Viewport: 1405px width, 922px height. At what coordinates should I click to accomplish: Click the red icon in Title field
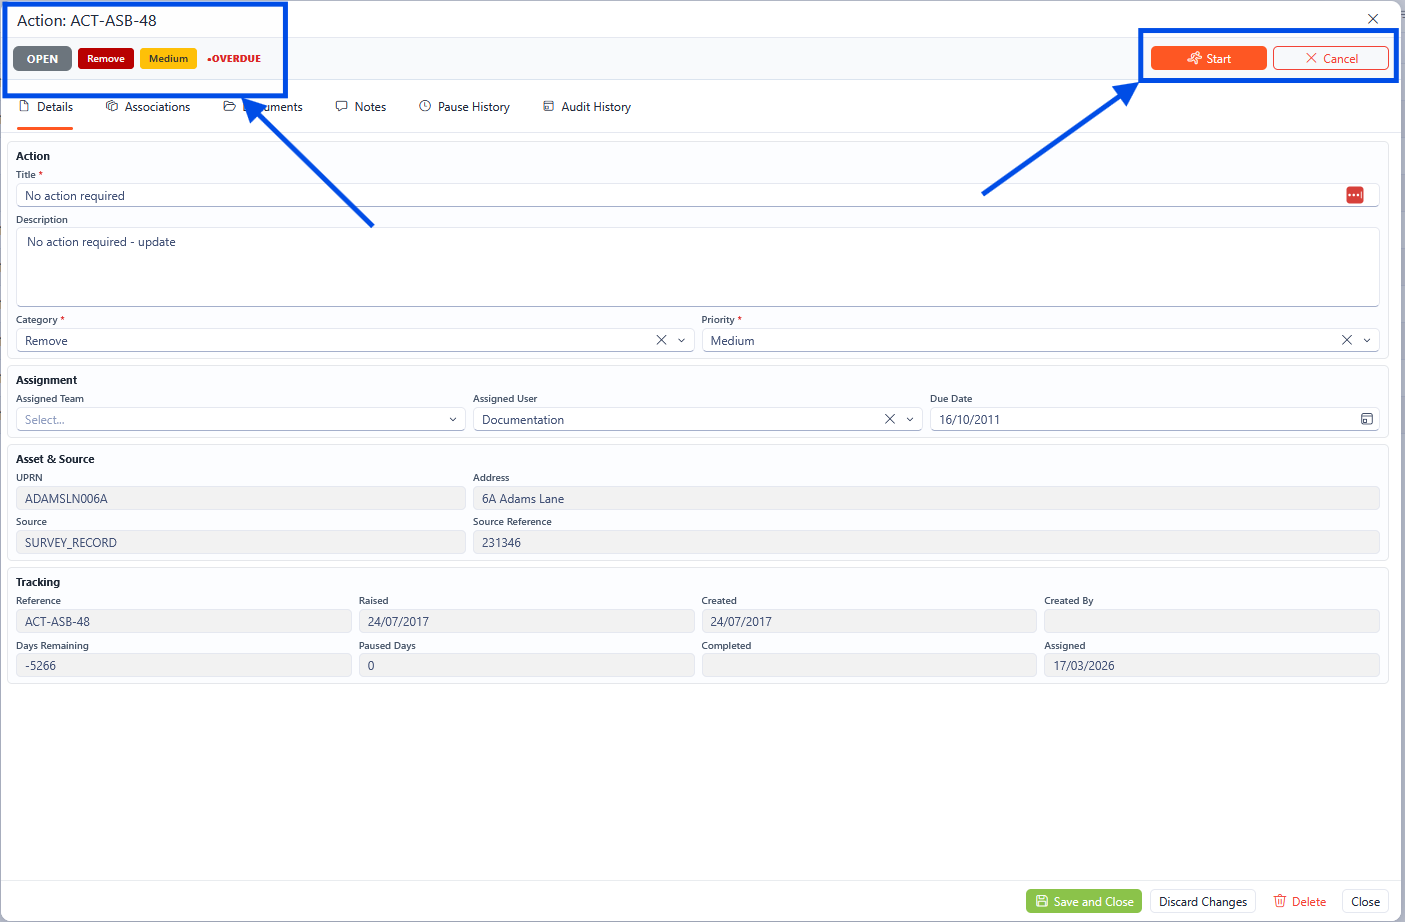1354,195
